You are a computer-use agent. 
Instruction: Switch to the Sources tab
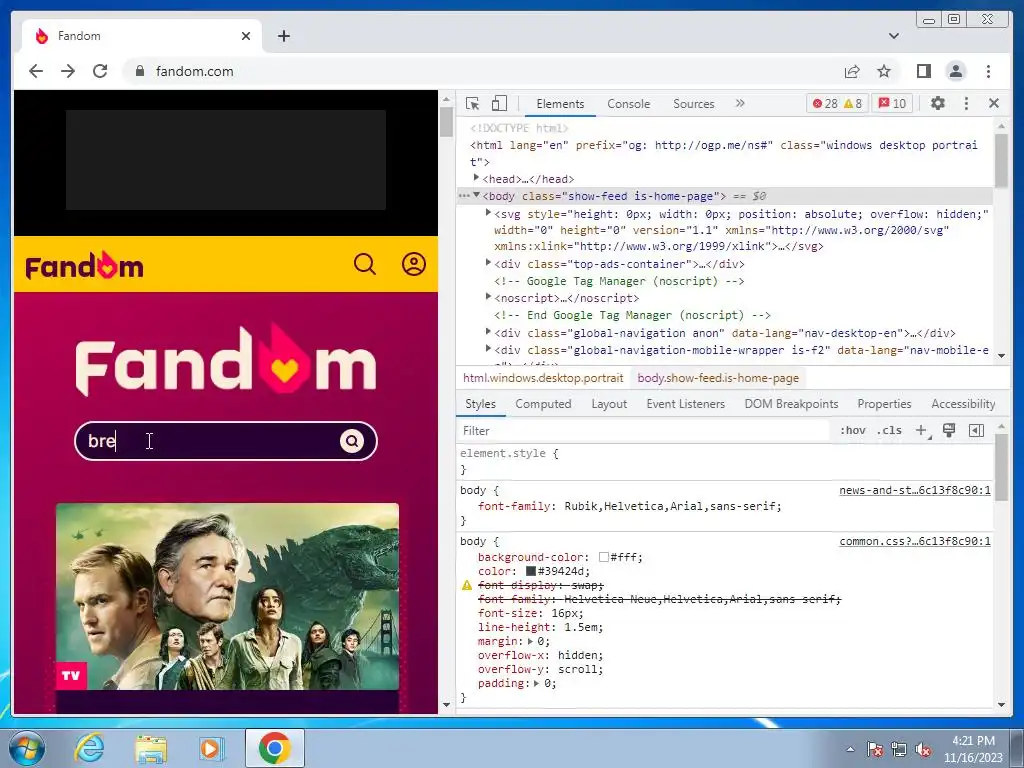[694, 104]
